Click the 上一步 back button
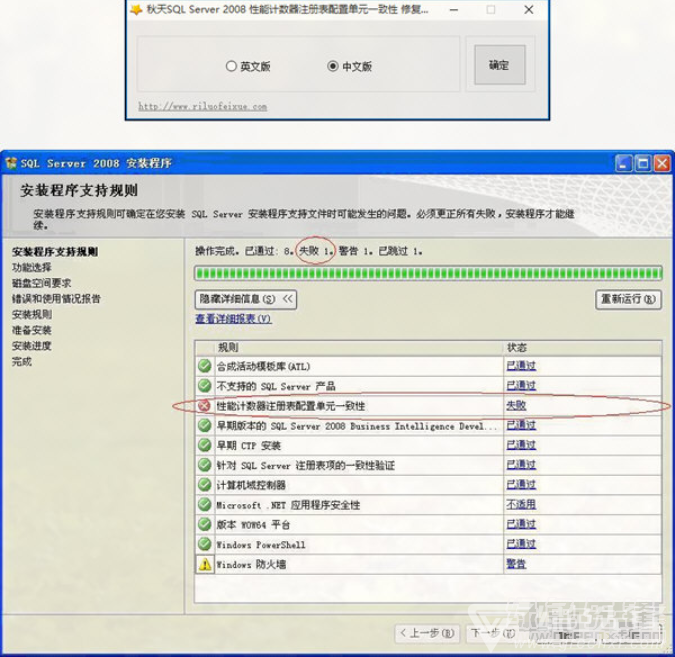This screenshot has width=675, height=657. 427,633
